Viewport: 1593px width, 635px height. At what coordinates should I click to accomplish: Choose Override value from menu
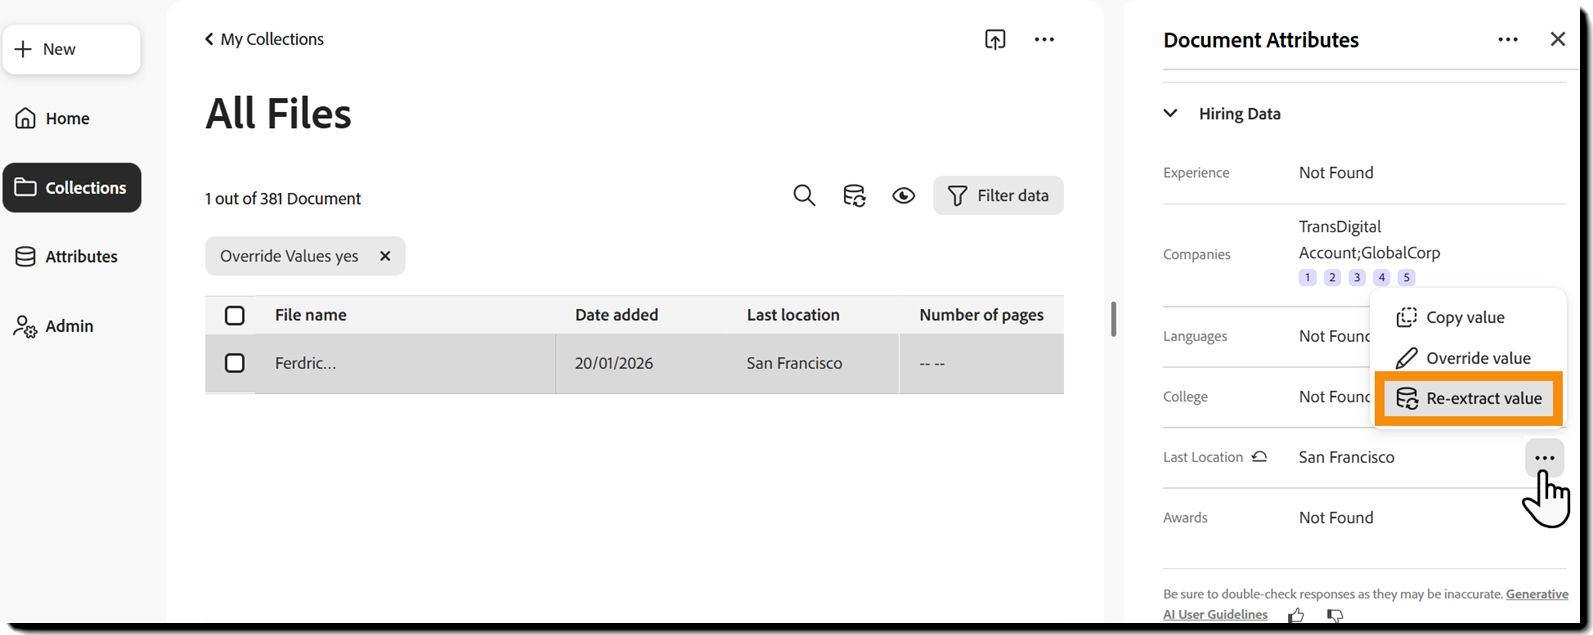click(x=1466, y=358)
